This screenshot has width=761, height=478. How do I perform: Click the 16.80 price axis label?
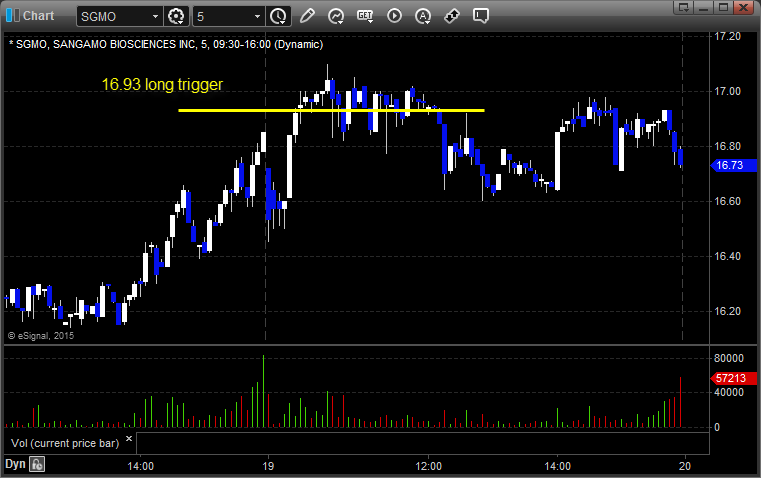tap(728, 146)
